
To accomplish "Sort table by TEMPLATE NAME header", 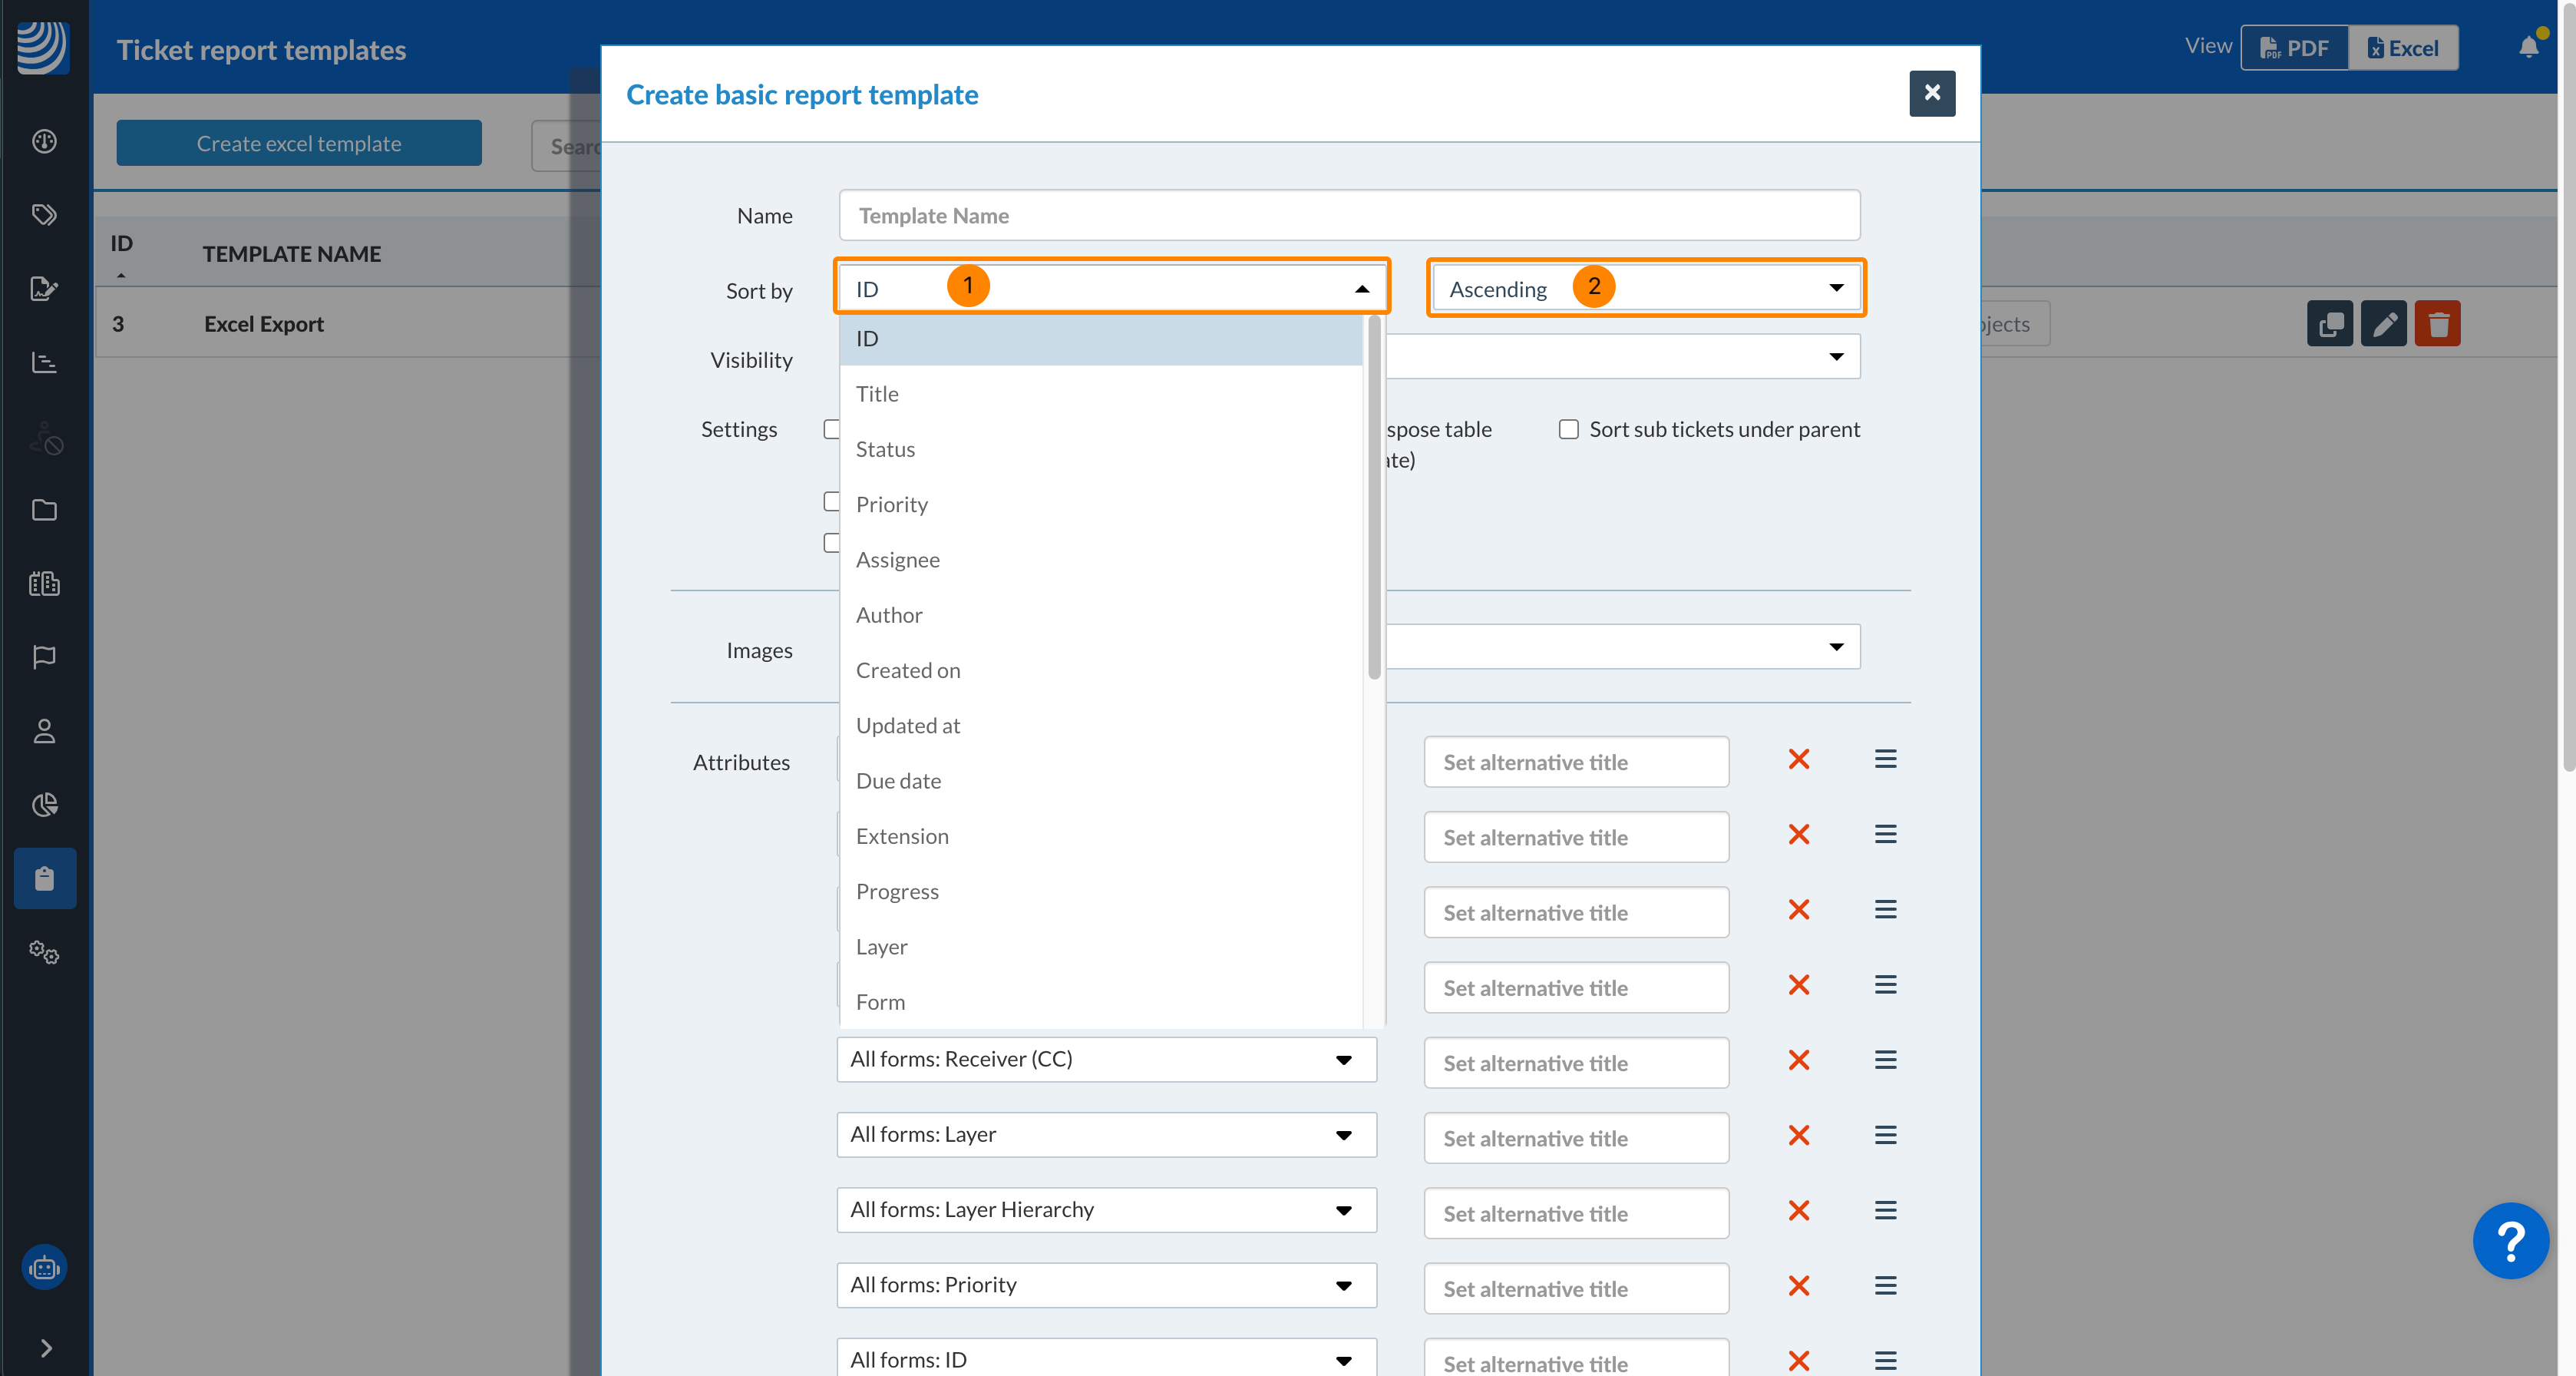I will tap(291, 254).
